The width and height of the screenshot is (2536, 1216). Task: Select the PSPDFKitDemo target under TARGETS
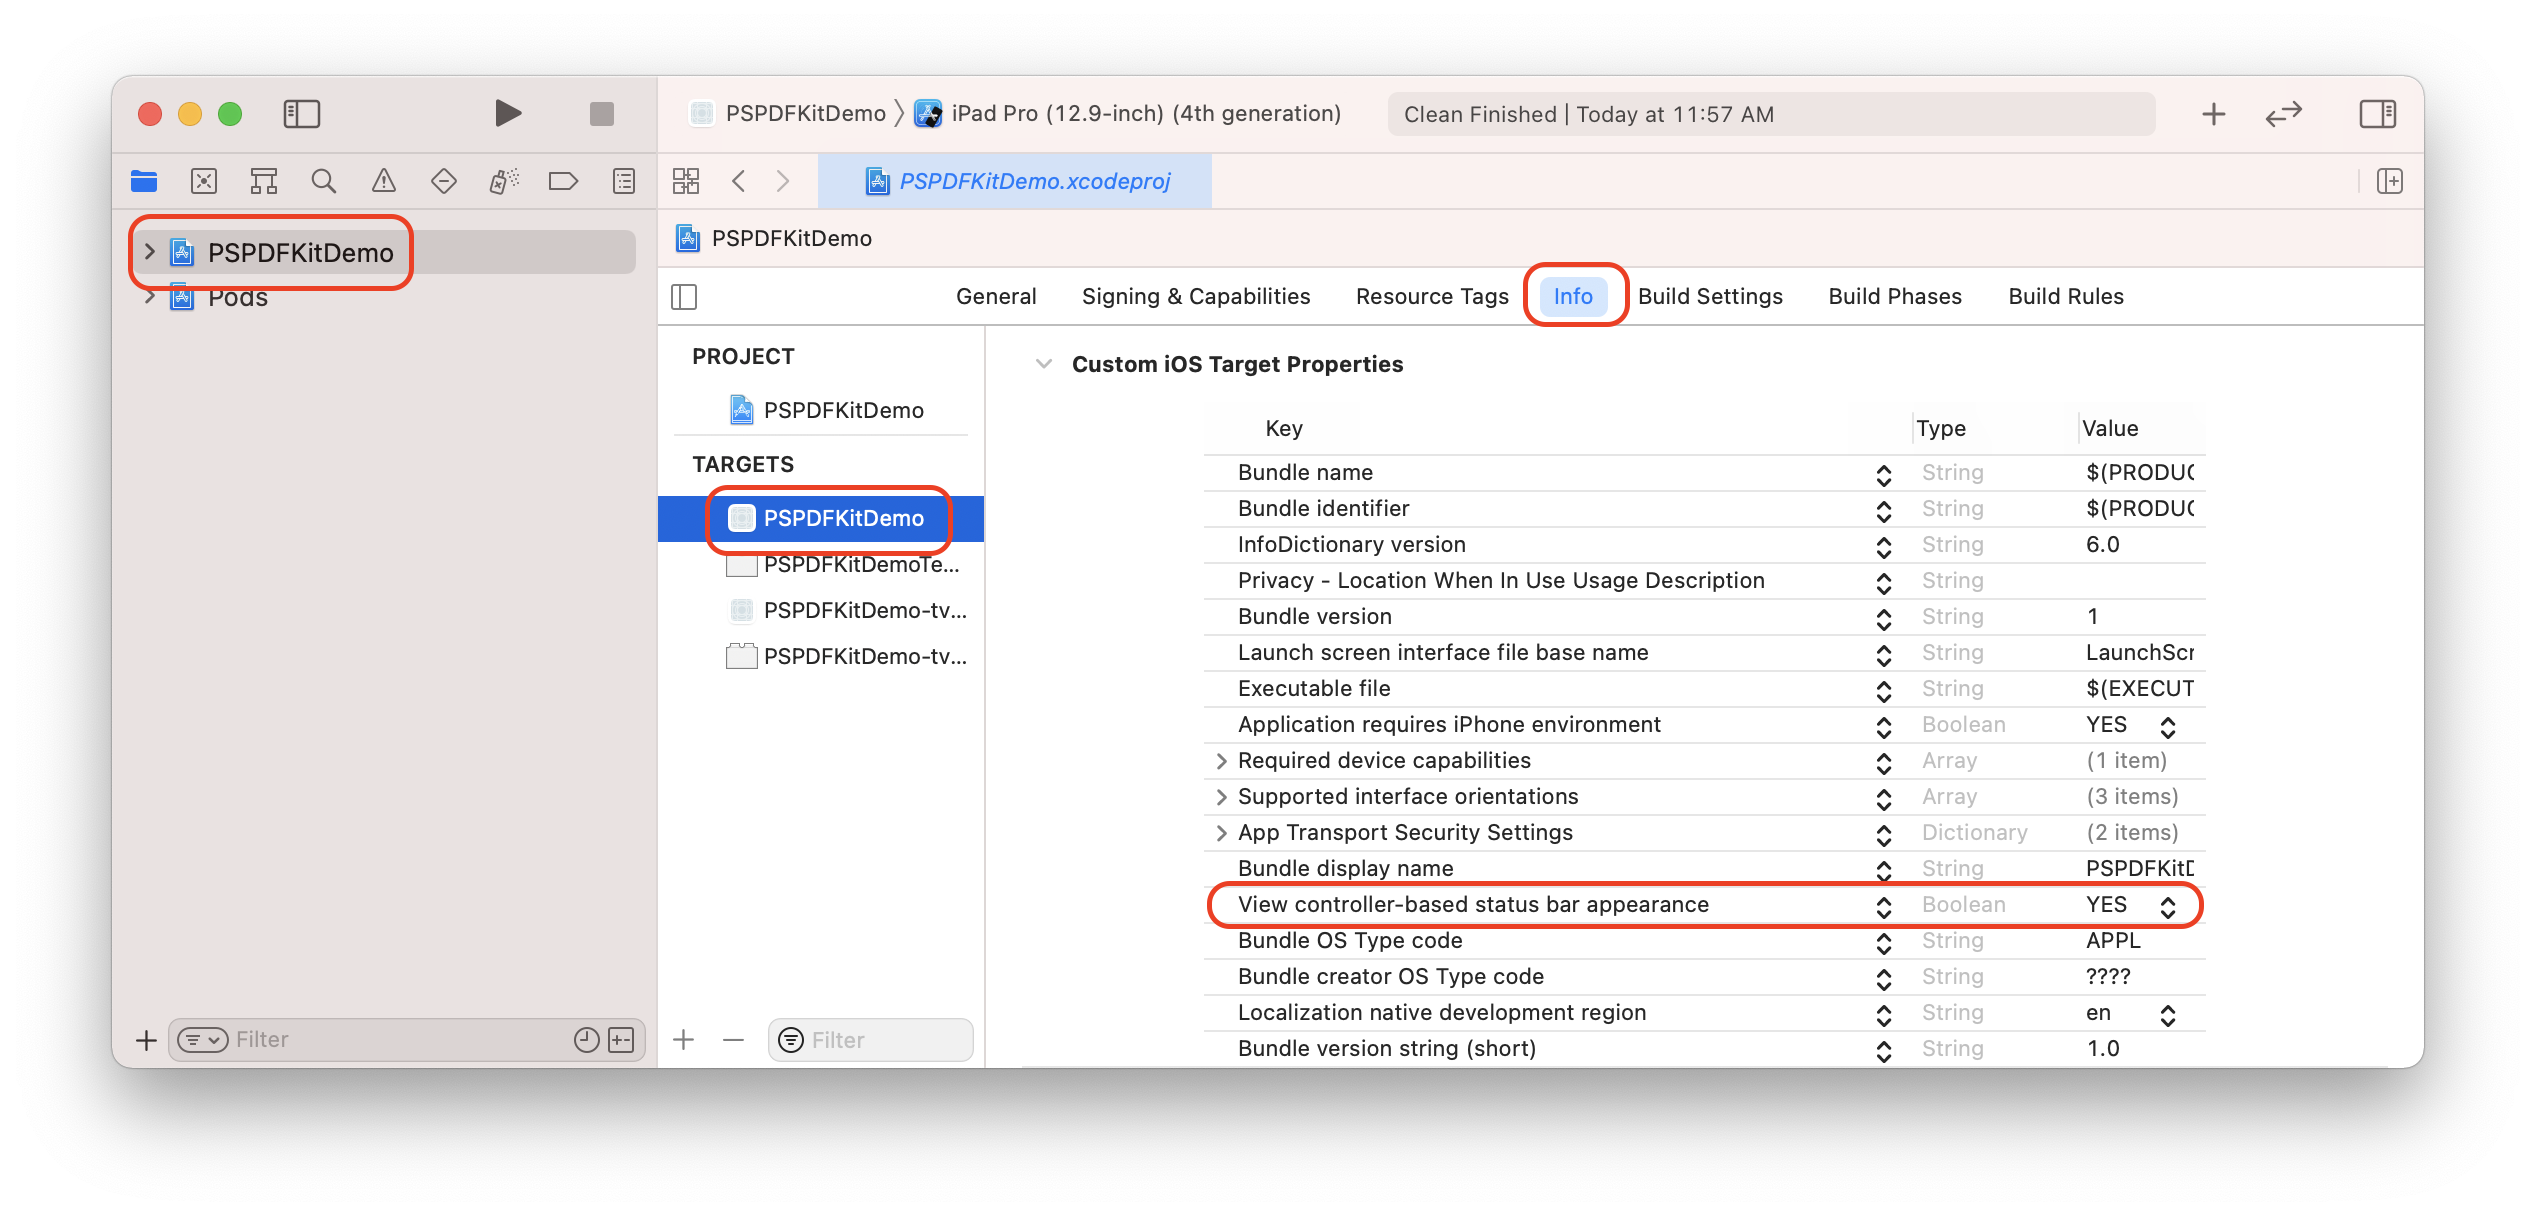pyautogui.click(x=843, y=518)
